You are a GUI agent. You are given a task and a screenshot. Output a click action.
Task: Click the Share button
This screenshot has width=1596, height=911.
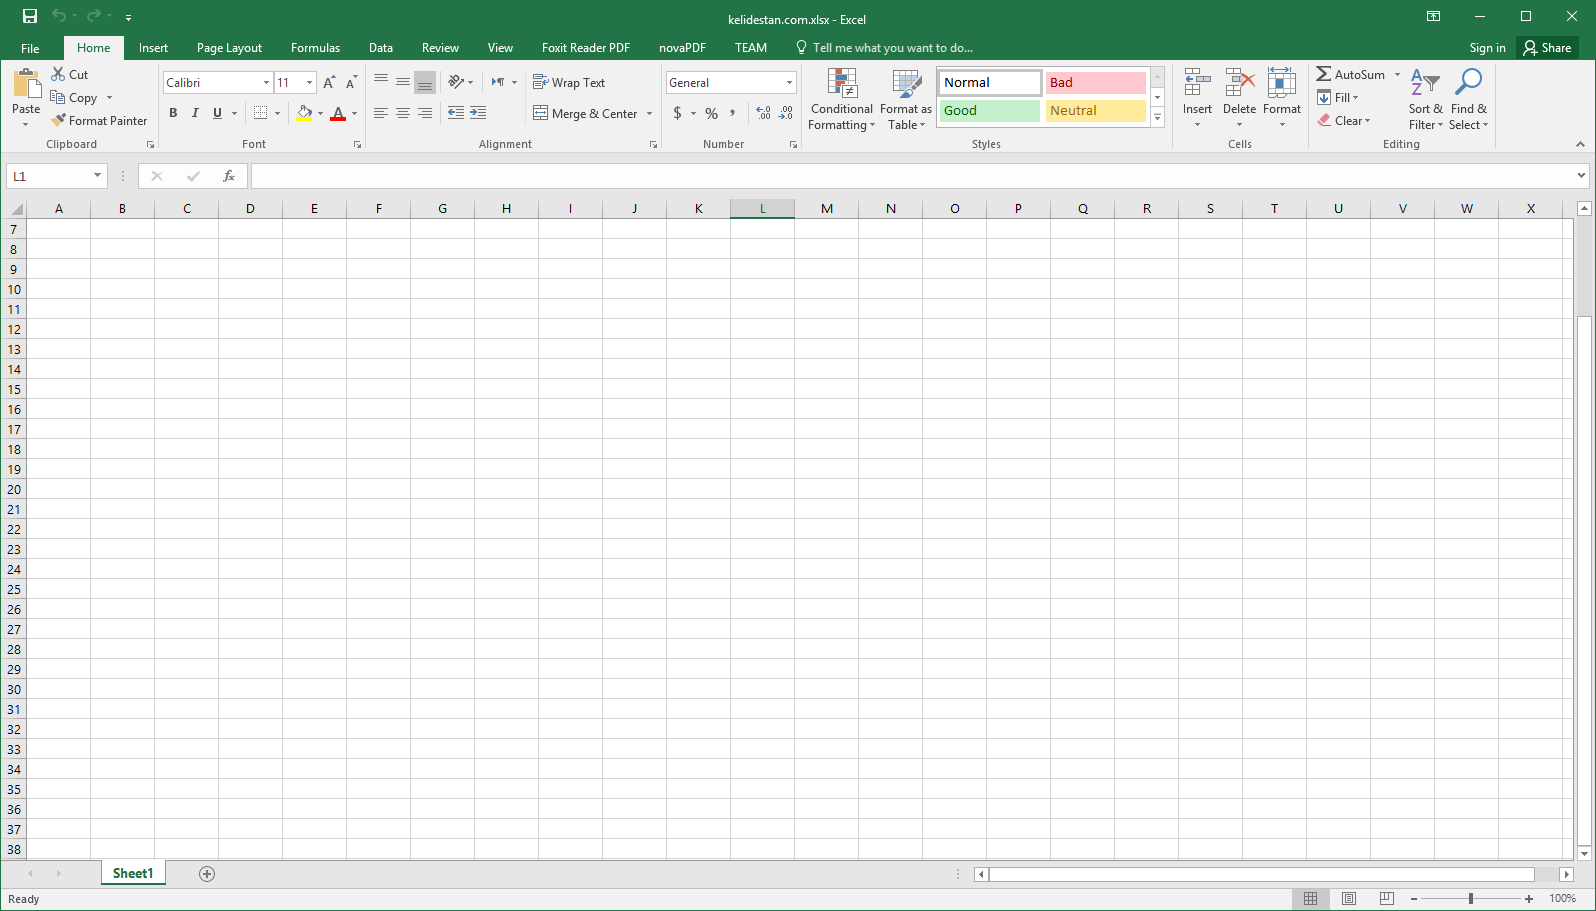click(x=1547, y=48)
